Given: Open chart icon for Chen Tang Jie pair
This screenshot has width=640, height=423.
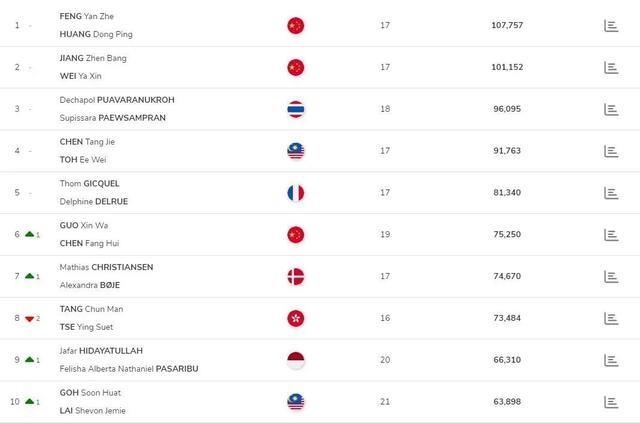Looking at the screenshot, I should click(611, 151).
